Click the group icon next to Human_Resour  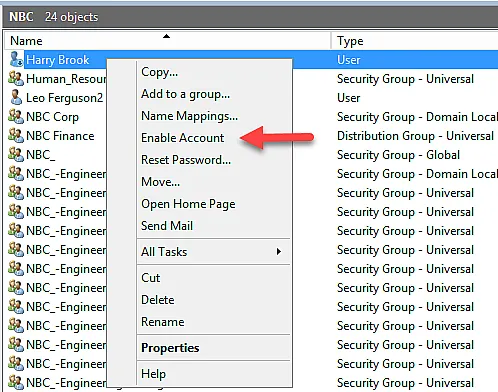coord(16,78)
